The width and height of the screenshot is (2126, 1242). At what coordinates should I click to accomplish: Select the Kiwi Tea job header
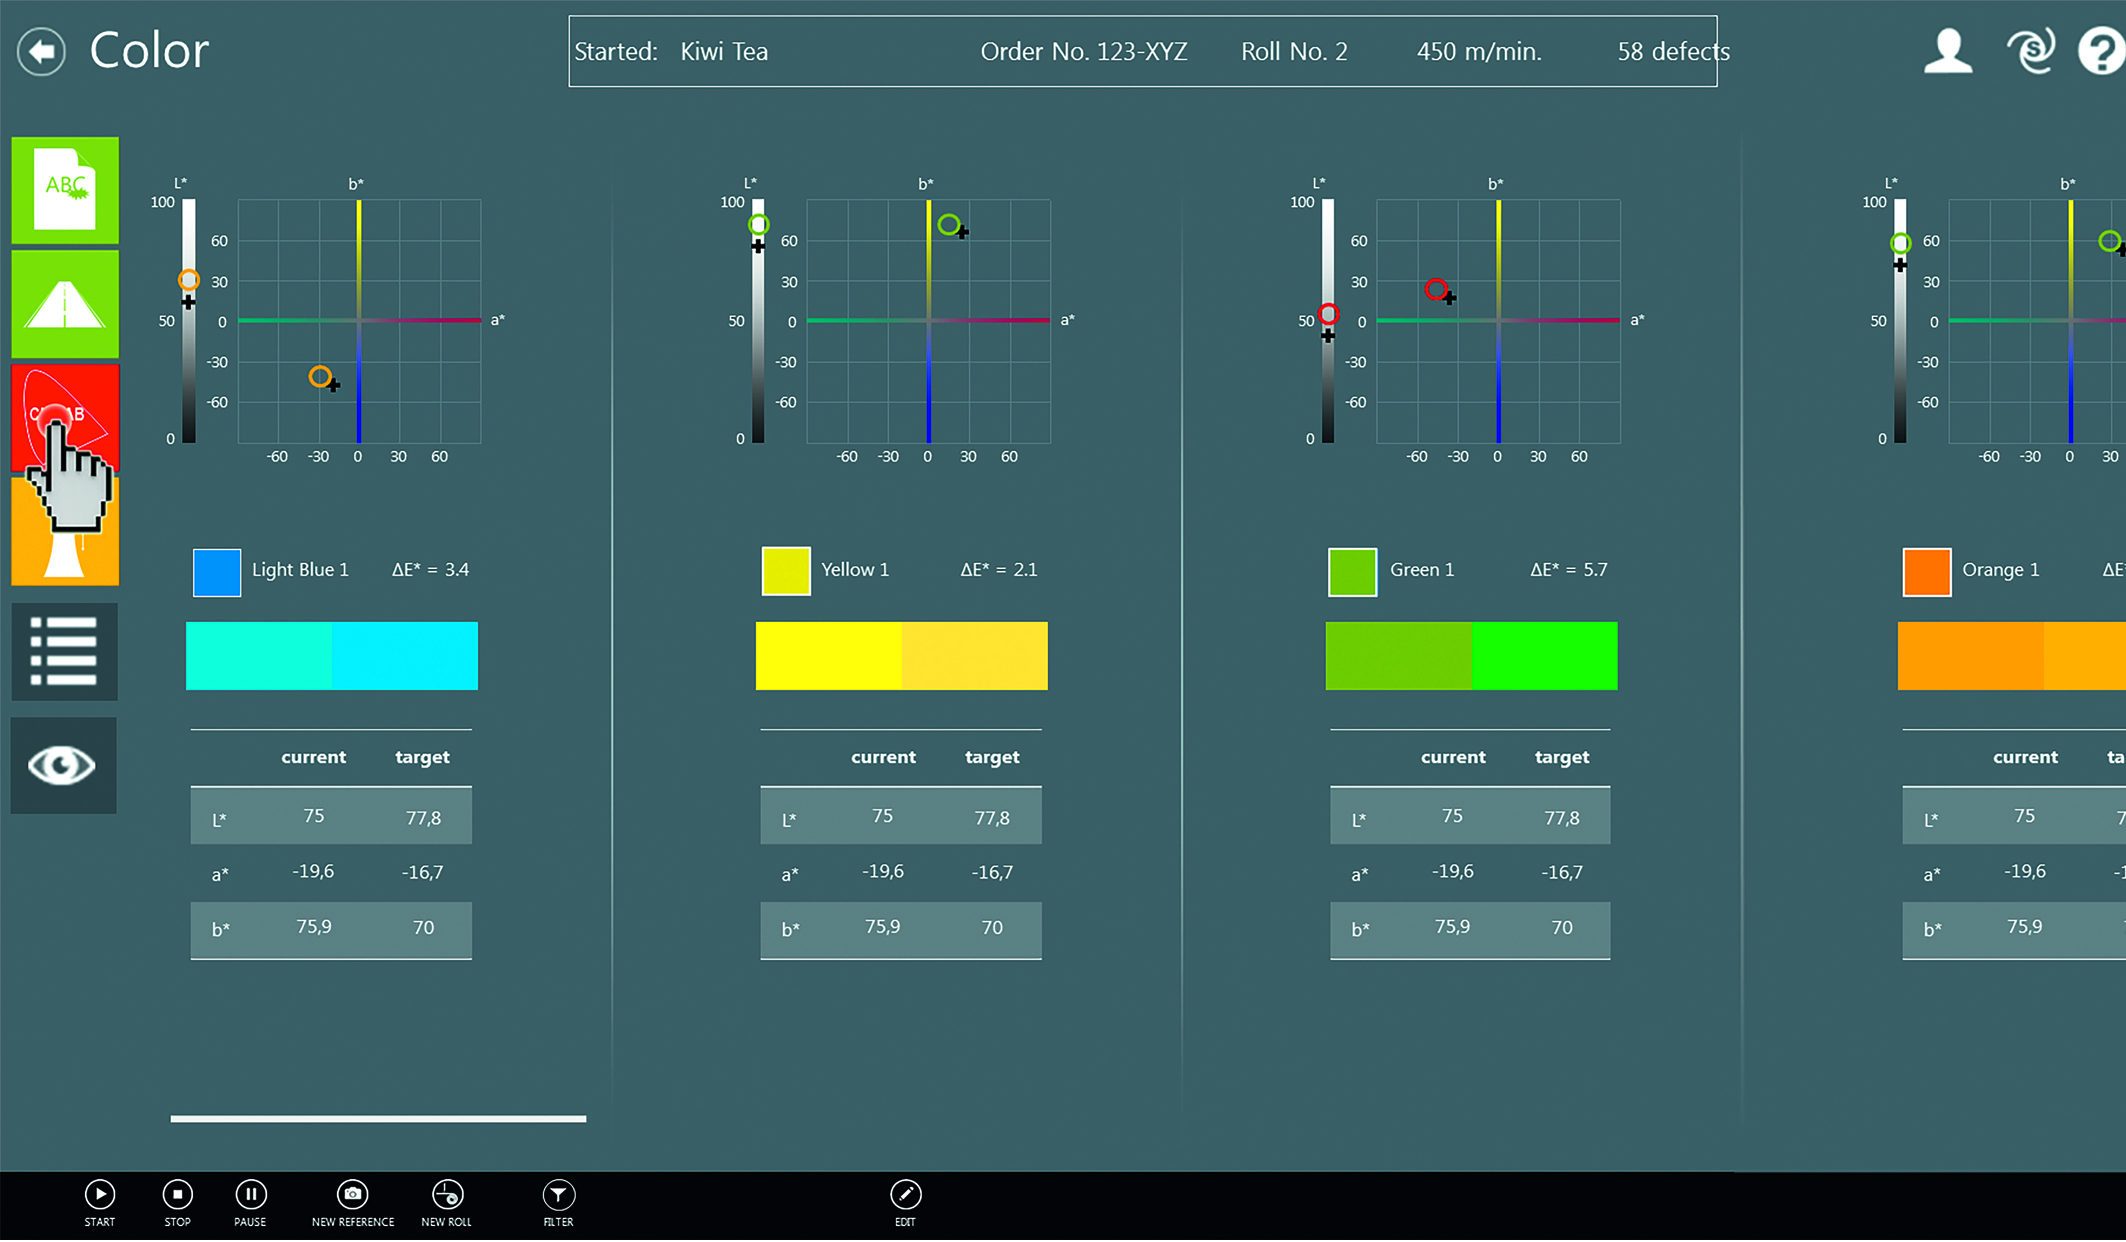[x=723, y=51]
